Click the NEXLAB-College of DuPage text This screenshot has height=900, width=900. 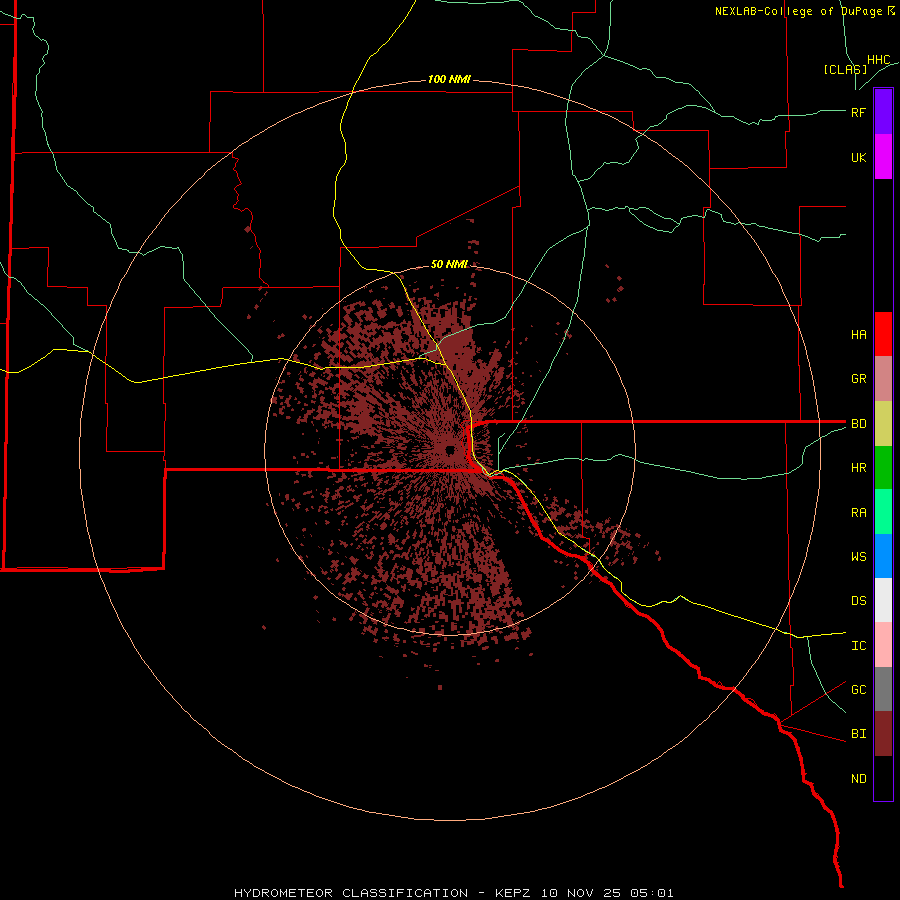tap(798, 11)
